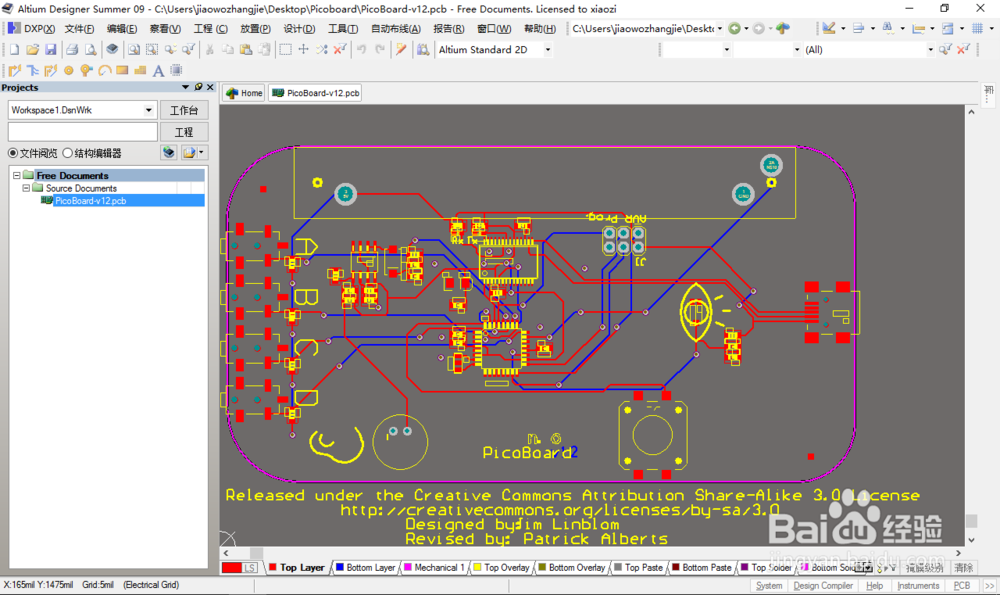Viewport: 1000px width, 595px height.
Task: Open the Altium Standard 2D view dropdown
Action: pos(550,49)
